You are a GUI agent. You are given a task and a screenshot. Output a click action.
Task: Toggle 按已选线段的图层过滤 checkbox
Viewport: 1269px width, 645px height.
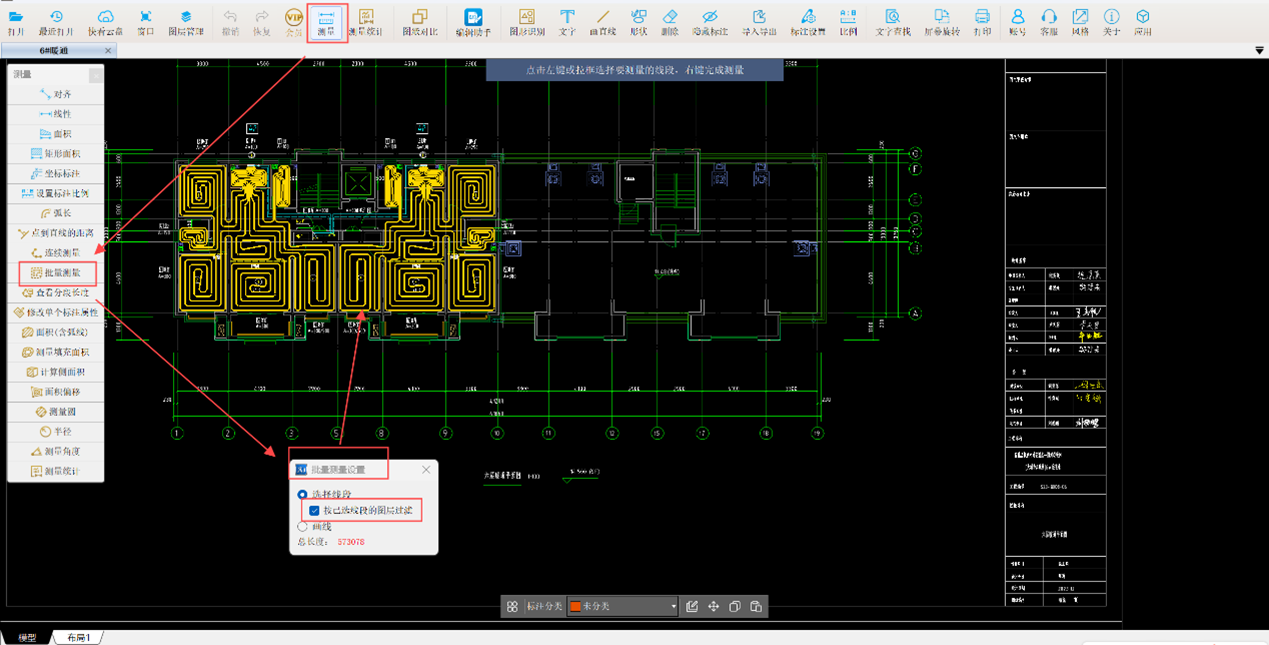point(315,511)
